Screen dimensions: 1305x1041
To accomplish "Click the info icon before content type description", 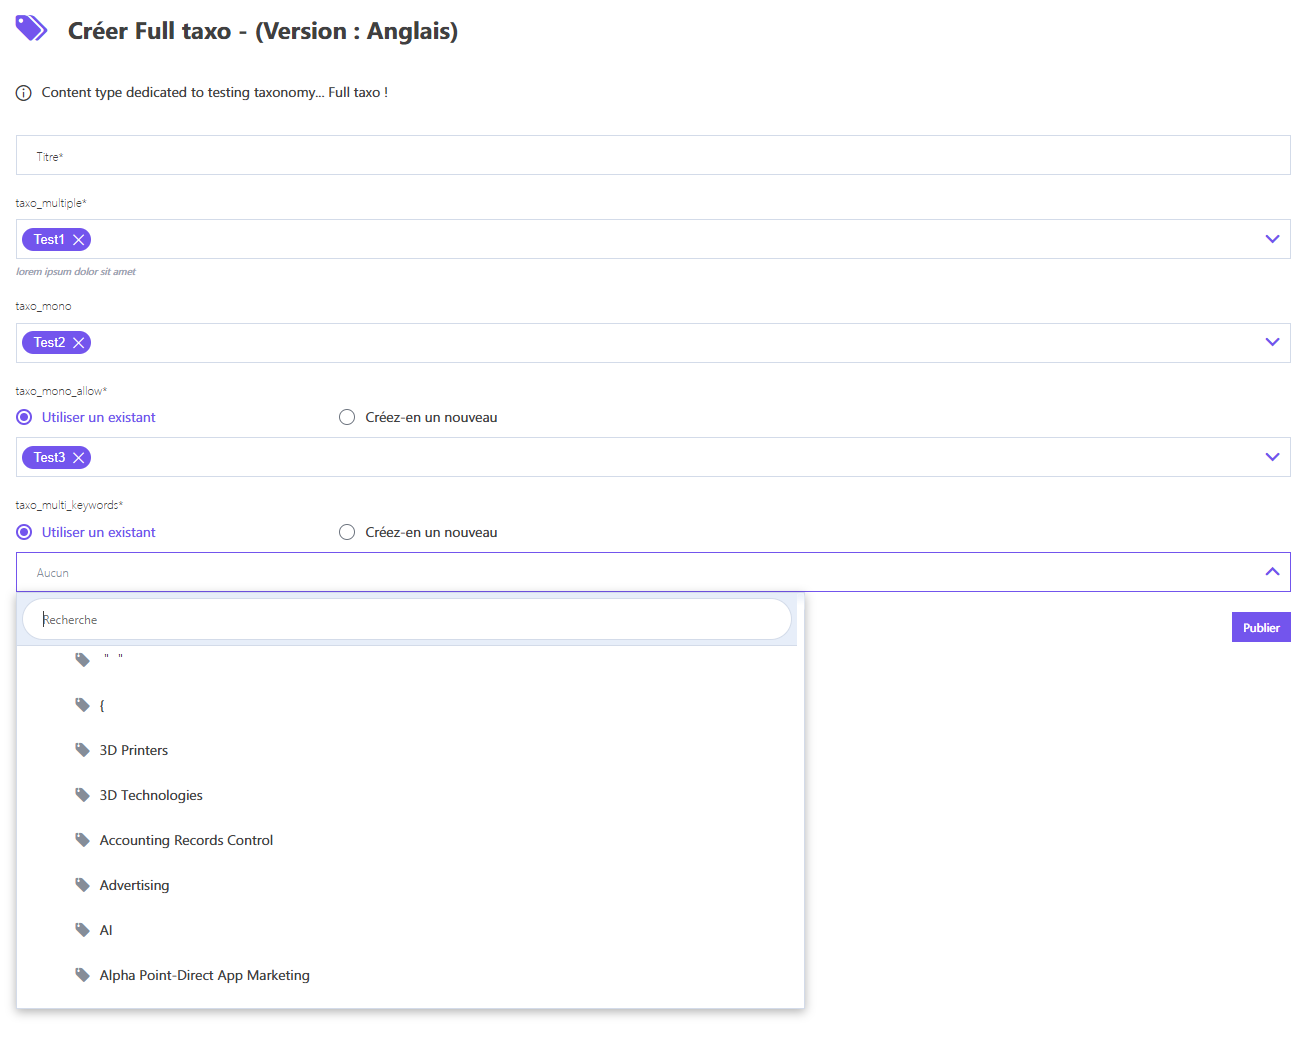I will click(24, 93).
